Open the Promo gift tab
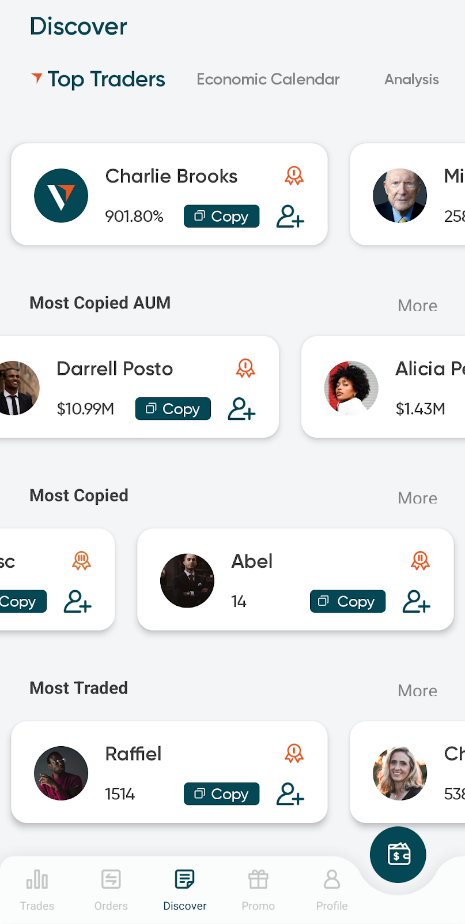Screen dimensions: 465x924 pyautogui.click(x=258, y=890)
